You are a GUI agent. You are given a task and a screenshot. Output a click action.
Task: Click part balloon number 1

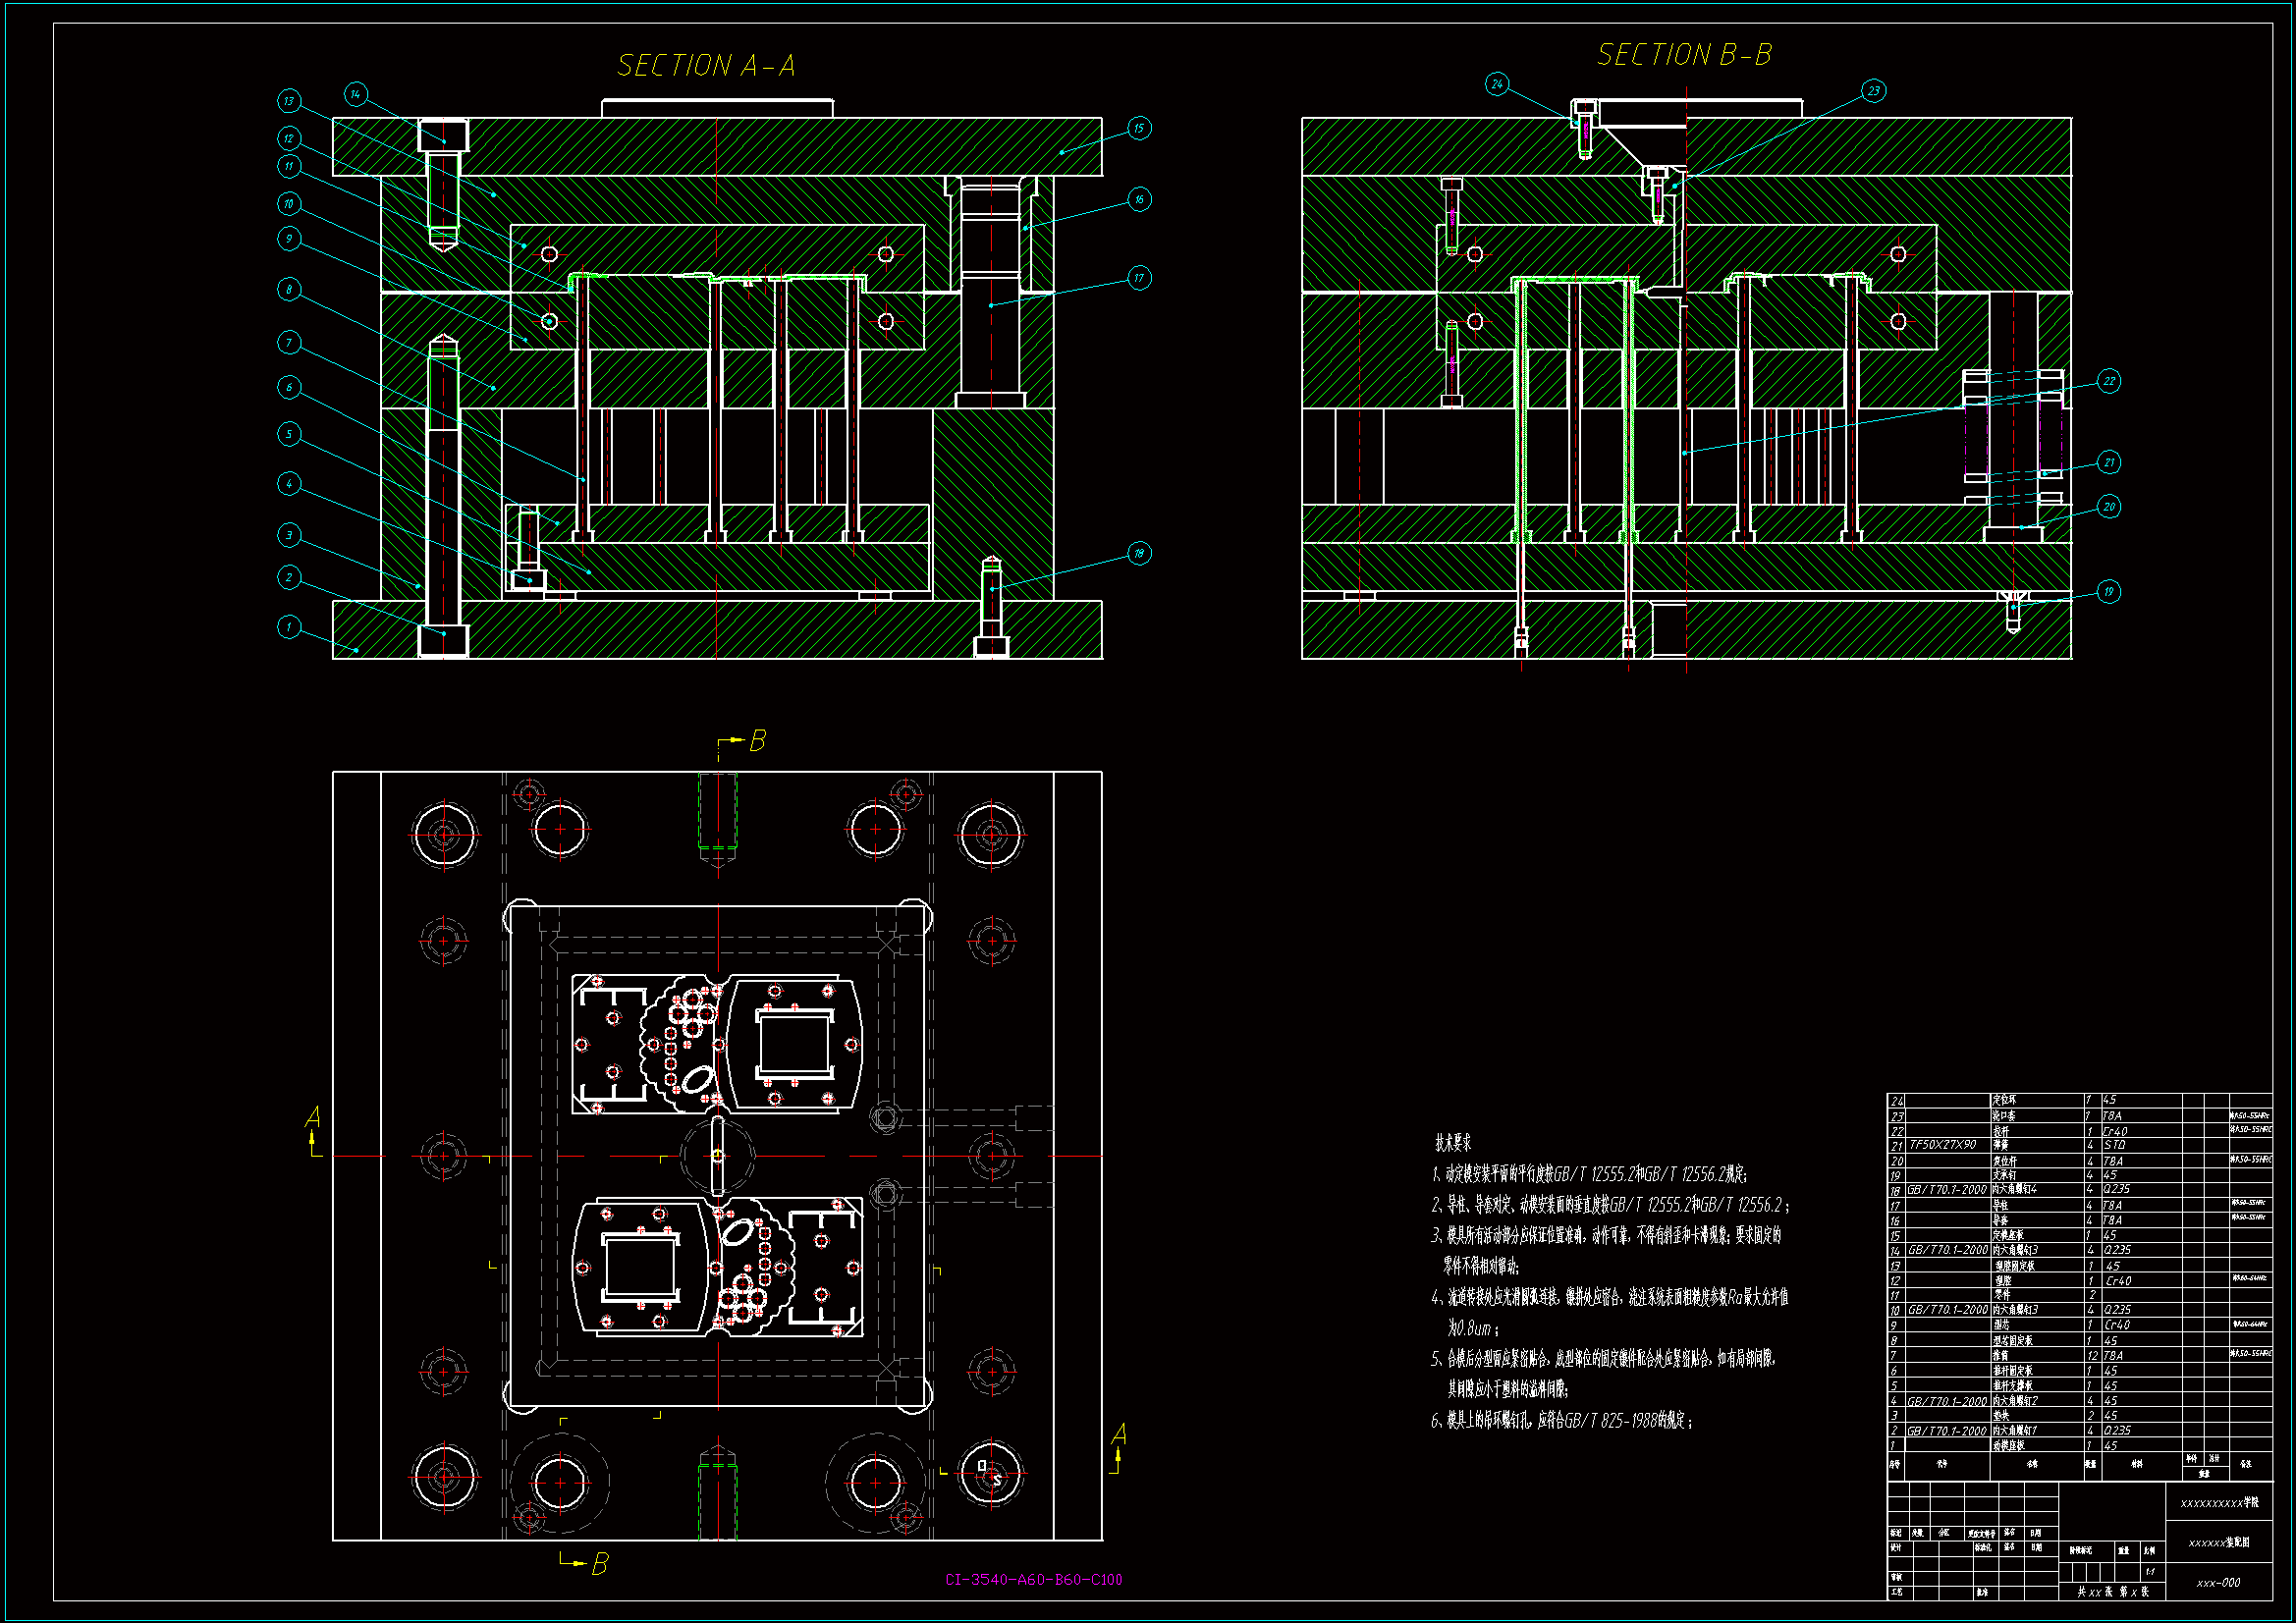289,627
